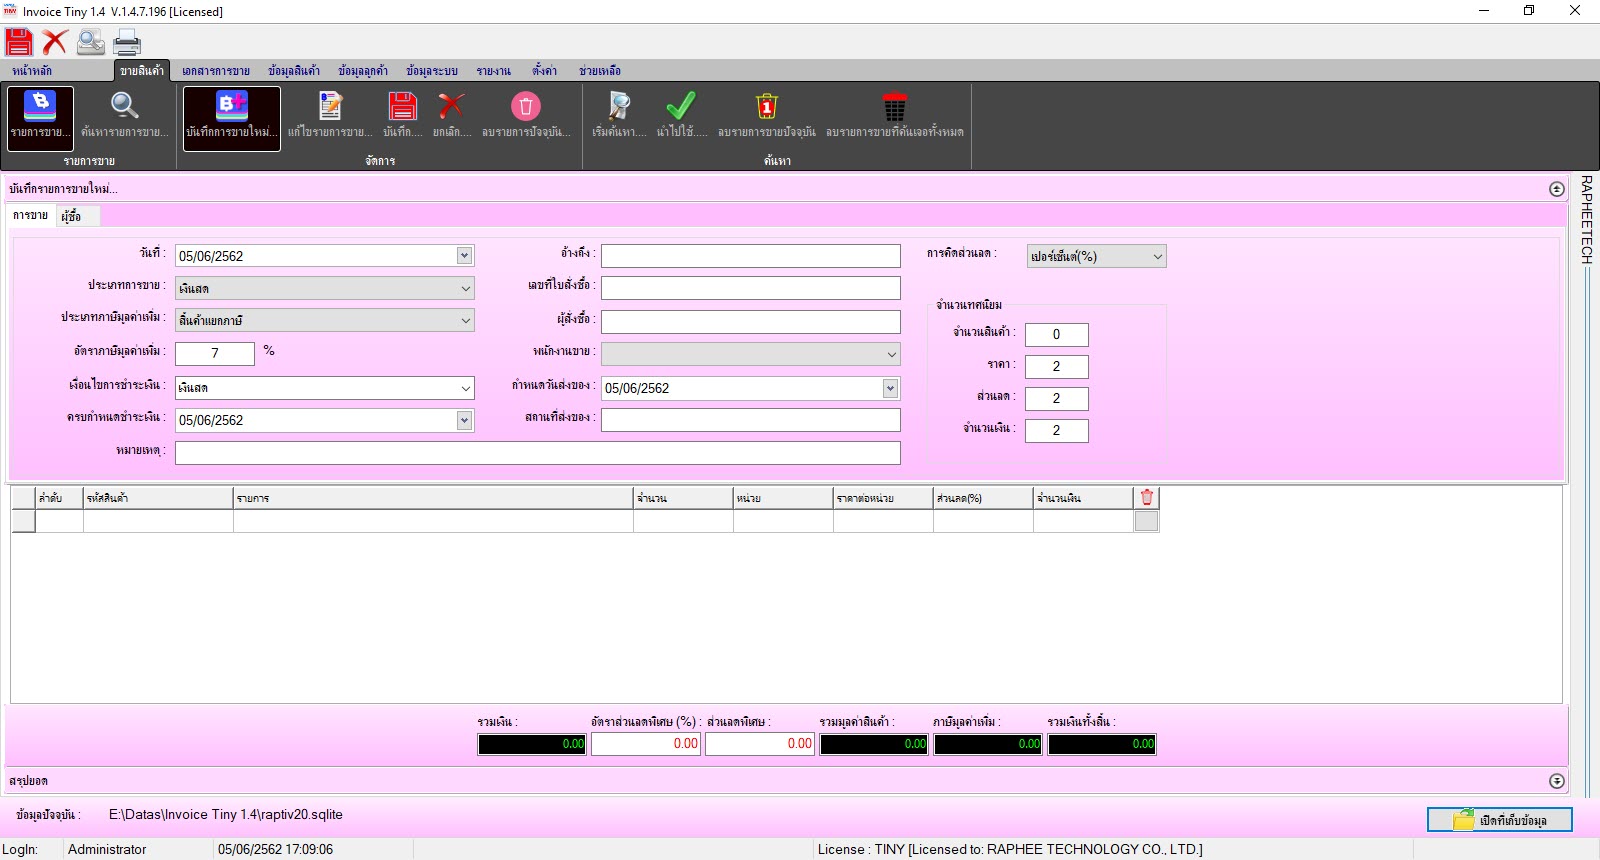Open the ประเภทการขาย sale type dropdown

pyautogui.click(x=465, y=289)
